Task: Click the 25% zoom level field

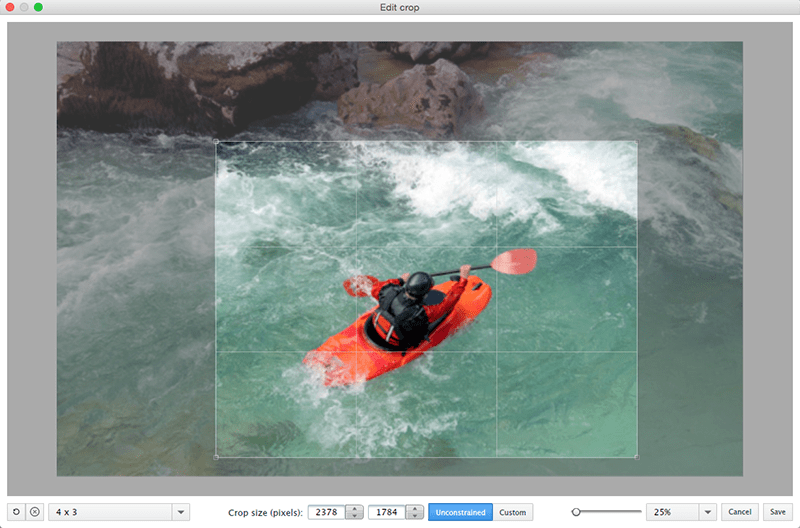Action: [672, 512]
